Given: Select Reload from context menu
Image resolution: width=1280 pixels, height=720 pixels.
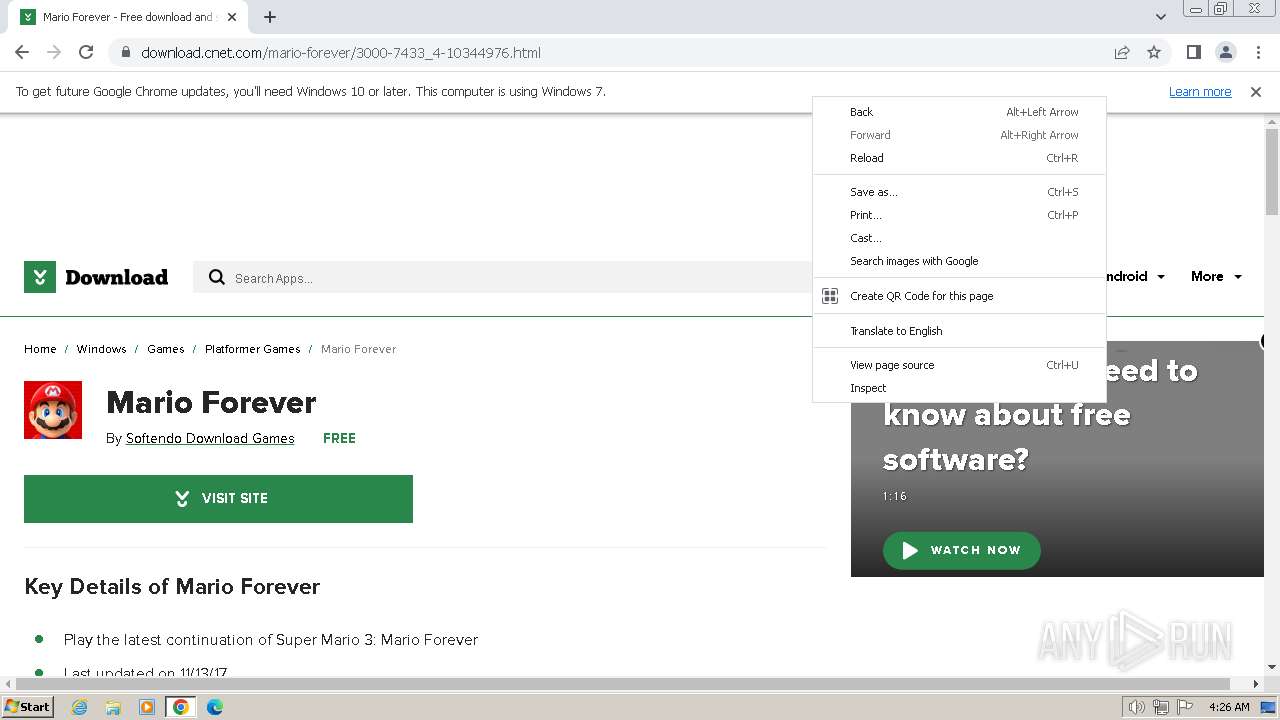Looking at the screenshot, I should pyautogui.click(x=960, y=158).
